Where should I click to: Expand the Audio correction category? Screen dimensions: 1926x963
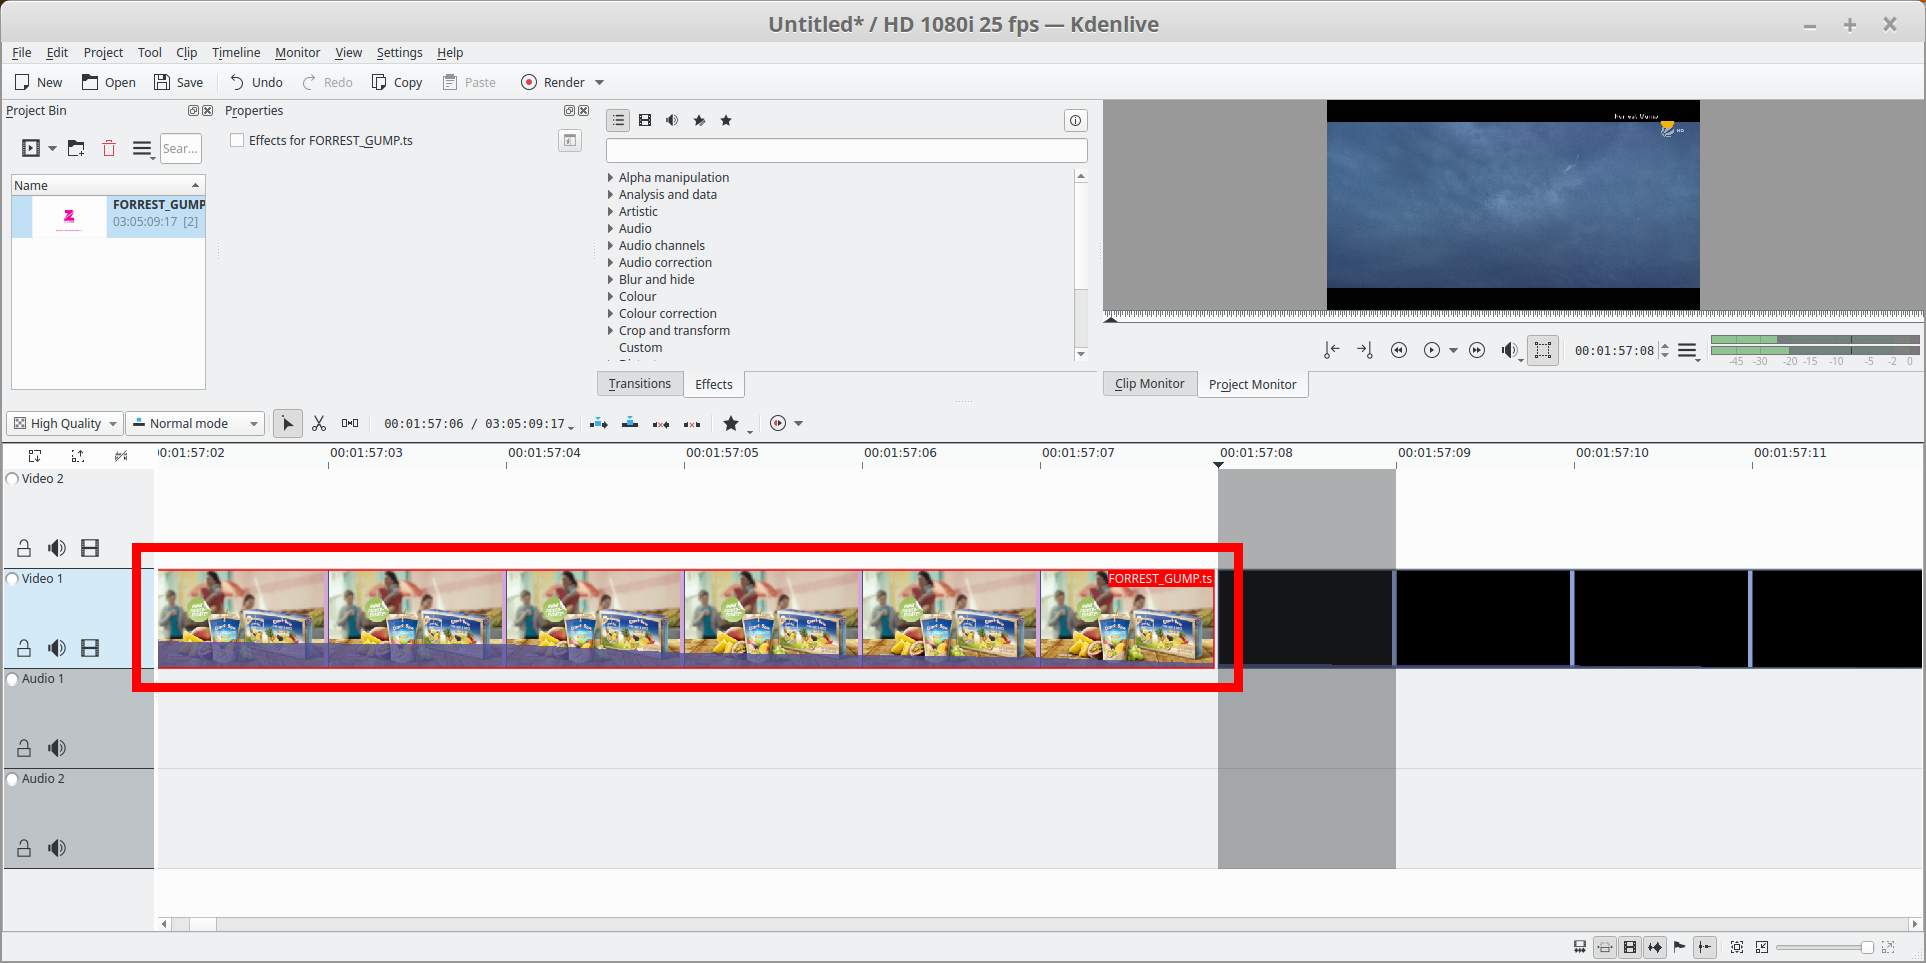click(611, 263)
